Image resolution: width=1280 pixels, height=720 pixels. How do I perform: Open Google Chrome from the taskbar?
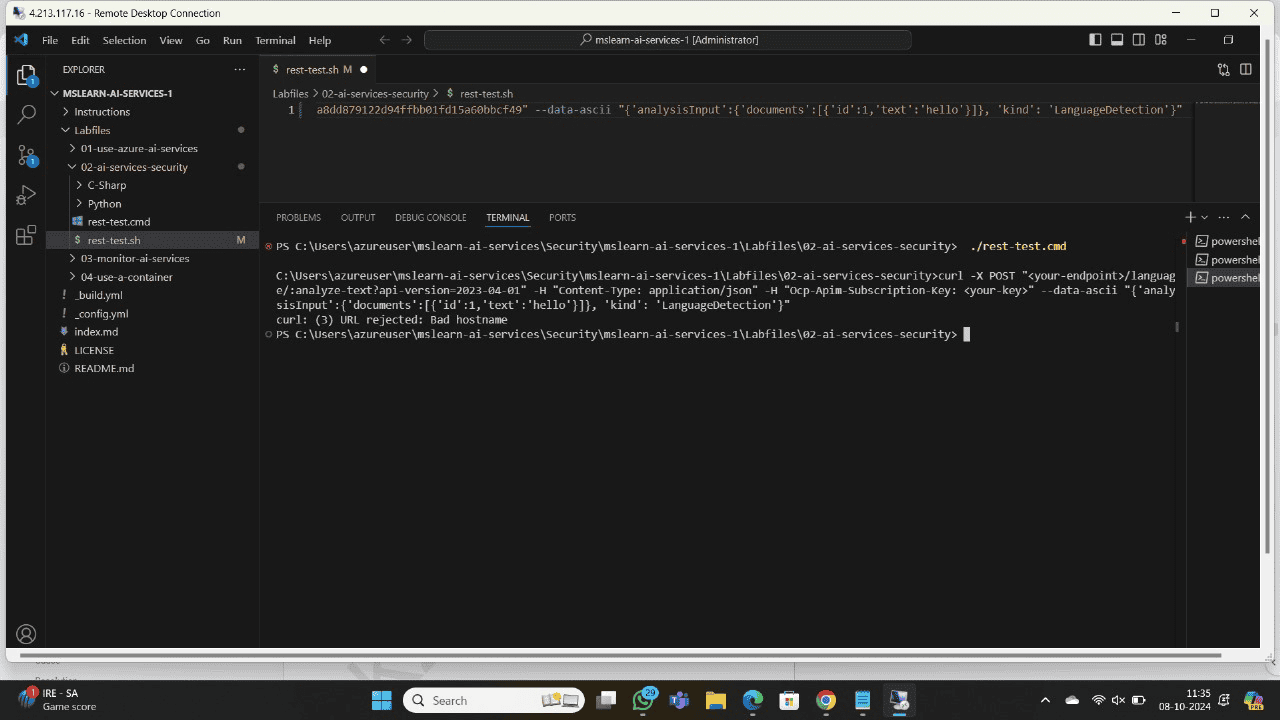click(x=825, y=700)
